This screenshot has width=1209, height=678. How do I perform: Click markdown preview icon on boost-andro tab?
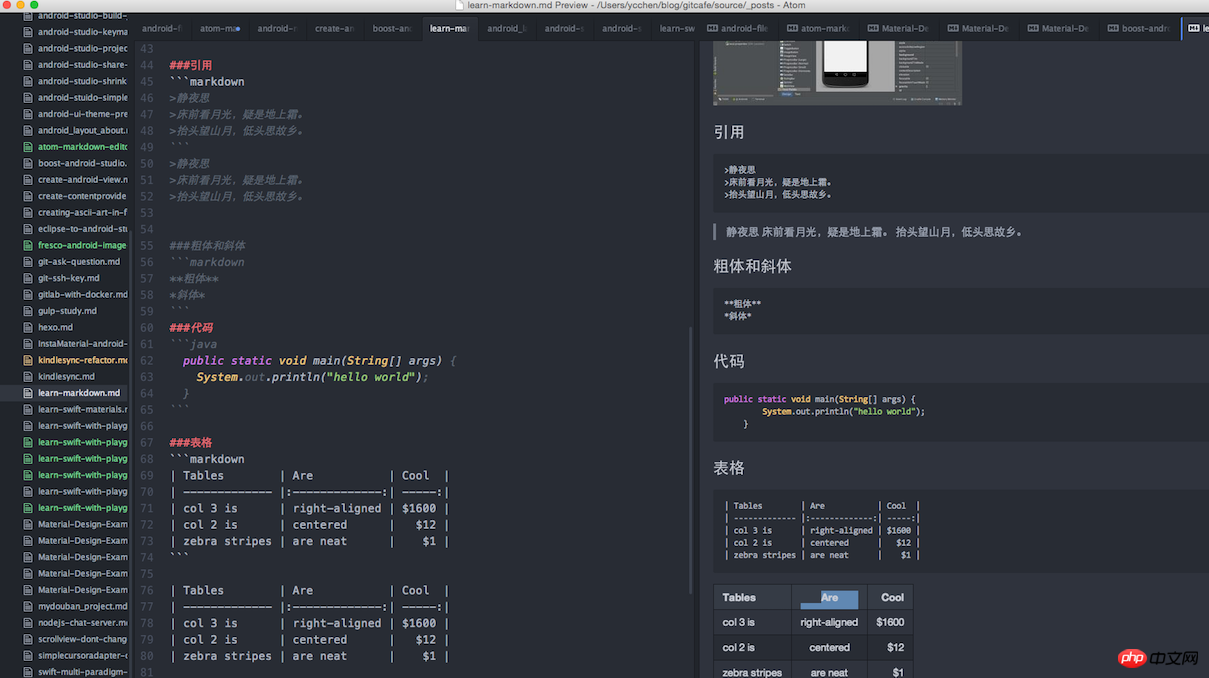[x=1113, y=29]
